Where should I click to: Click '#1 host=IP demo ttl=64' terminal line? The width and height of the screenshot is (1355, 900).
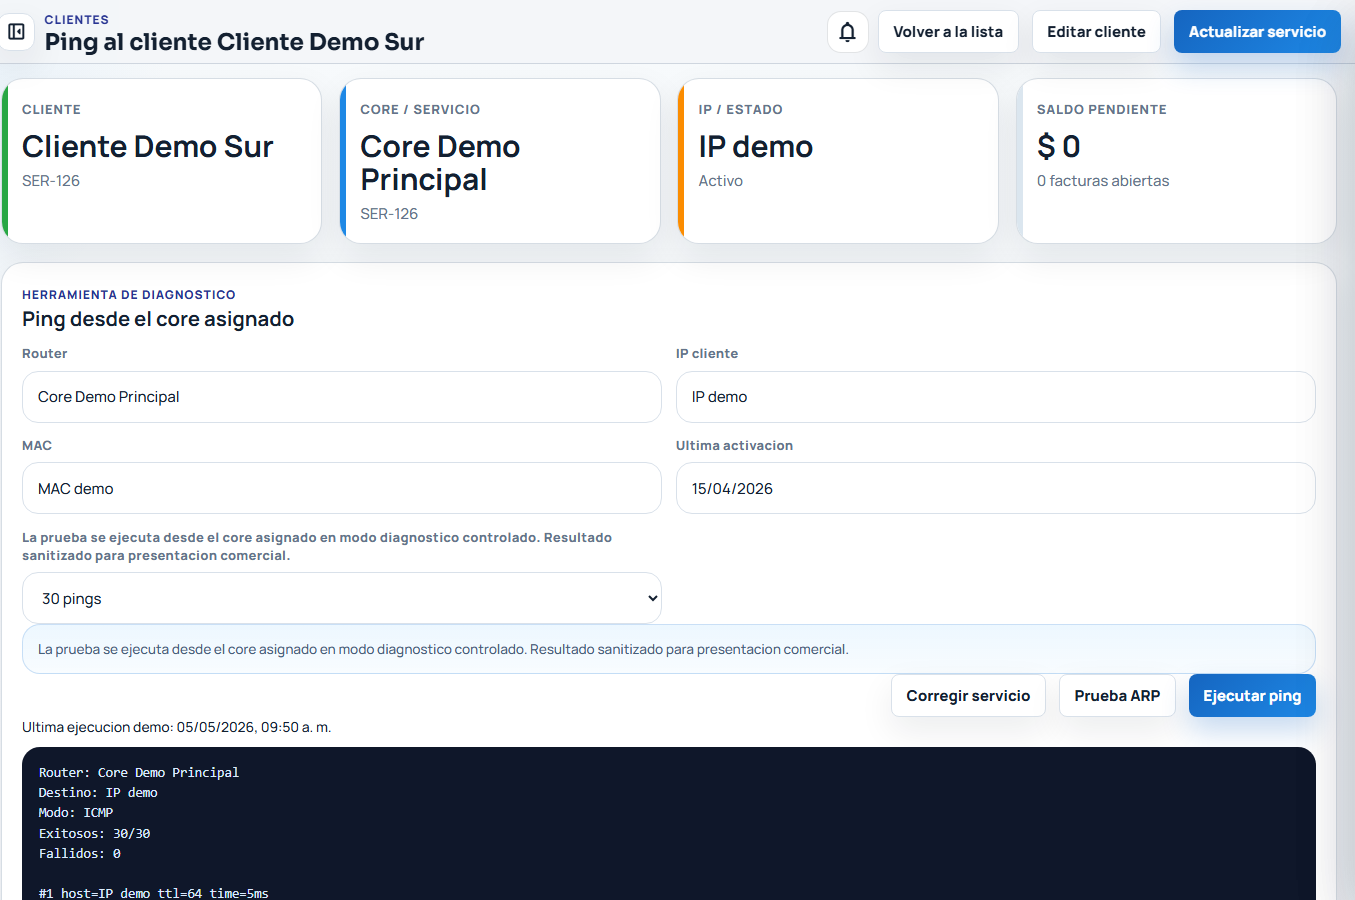(x=154, y=893)
